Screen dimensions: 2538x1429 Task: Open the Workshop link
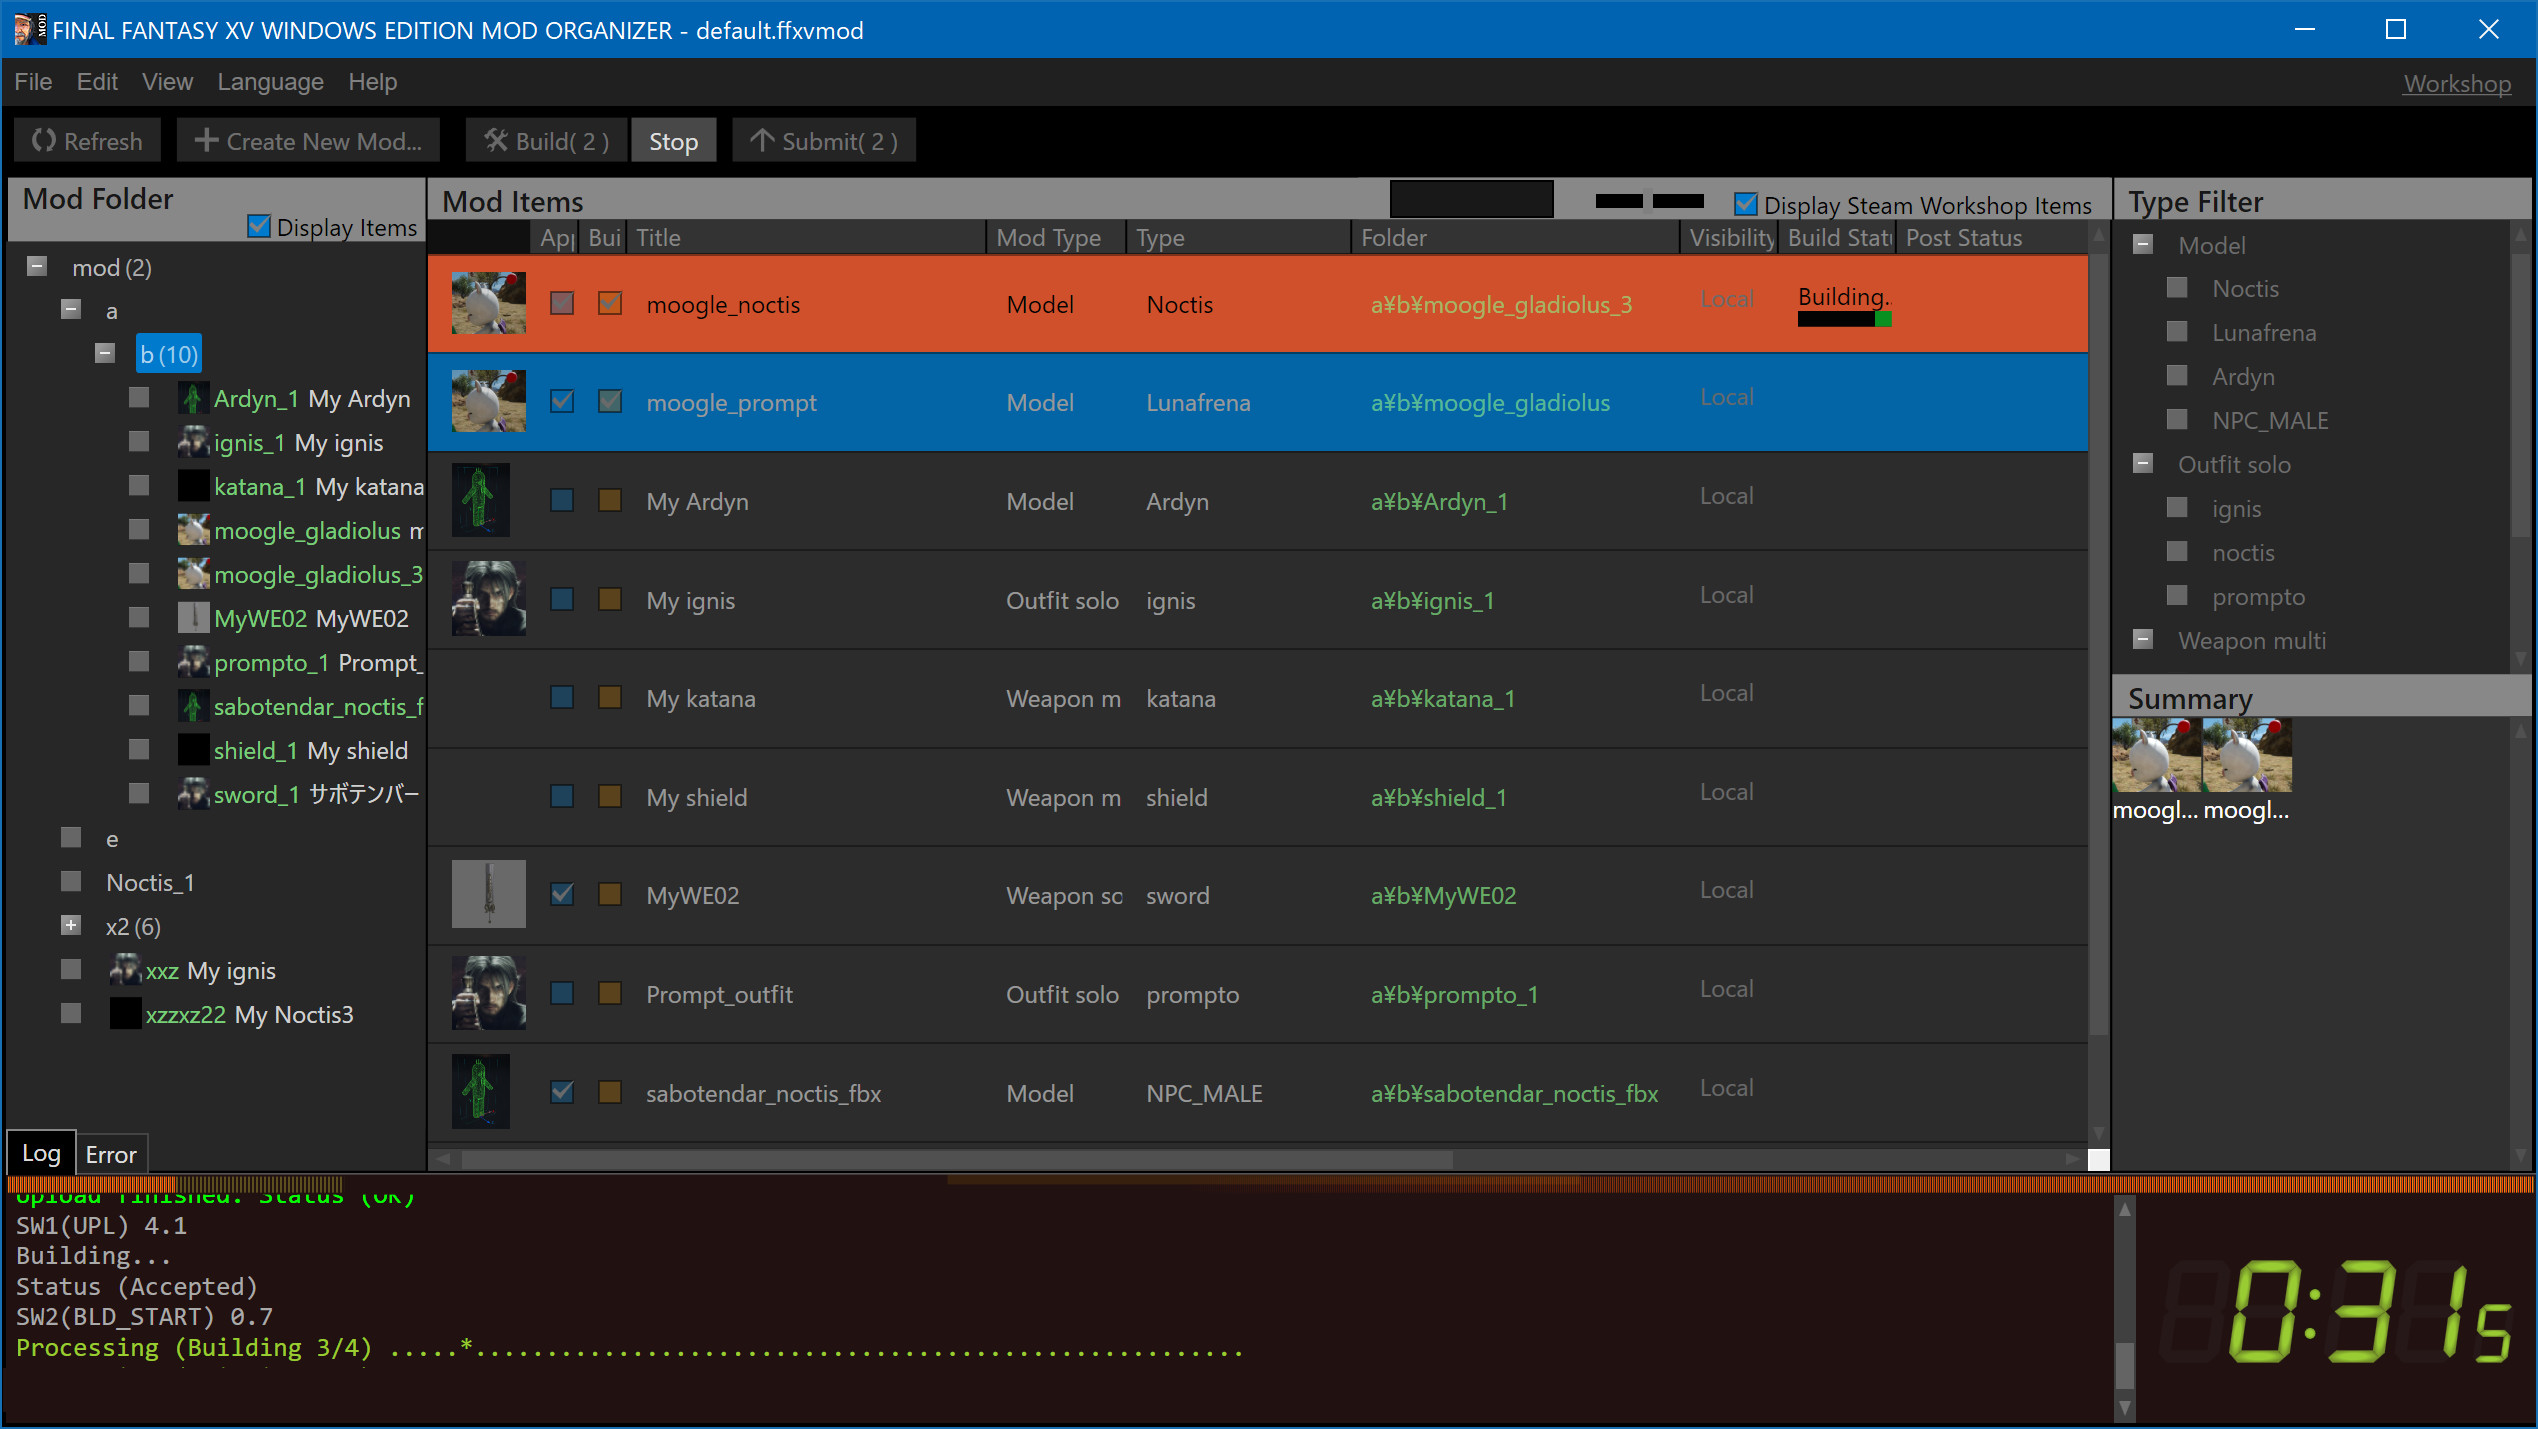tap(2456, 84)
